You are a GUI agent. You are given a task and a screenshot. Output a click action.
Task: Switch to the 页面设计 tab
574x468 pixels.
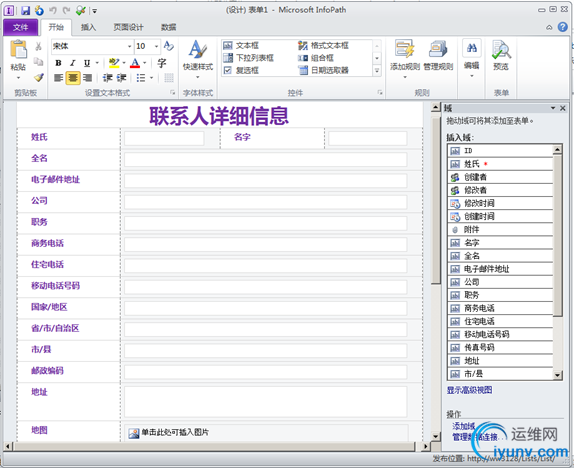[x=128, y=27]
